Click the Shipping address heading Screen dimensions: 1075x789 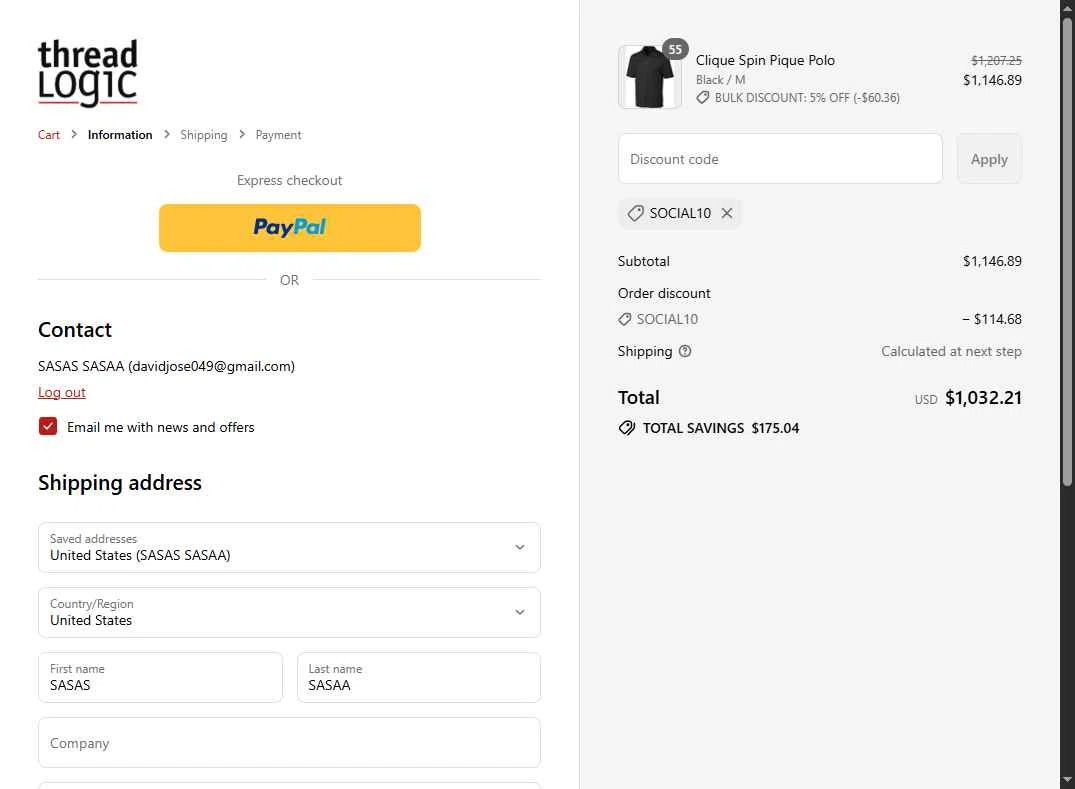tap(120, 483)
